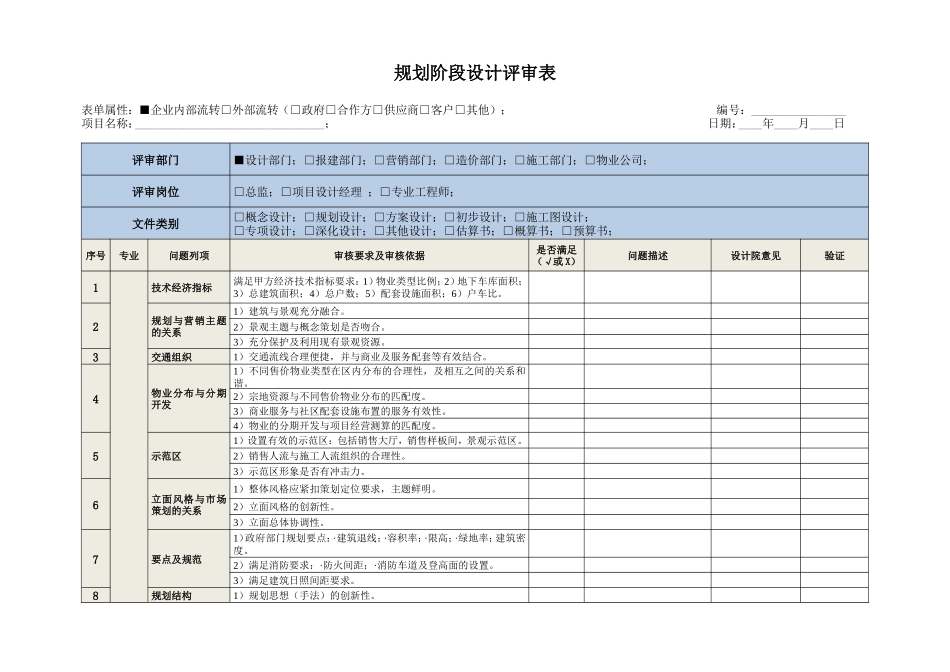Image resolution: width=950 pixels, height=672 pixels.
Task: Click the 是否满足 column header
Action: [x=557, y=256]
